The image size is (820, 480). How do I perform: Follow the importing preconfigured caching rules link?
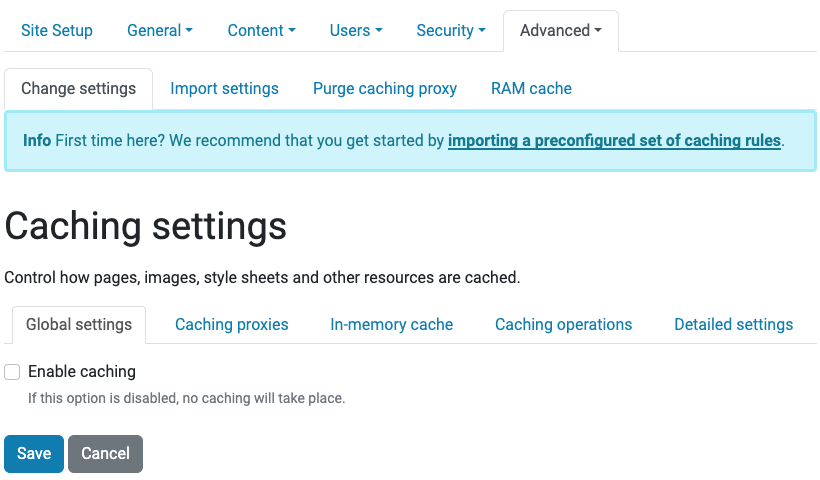coord(614,141)
